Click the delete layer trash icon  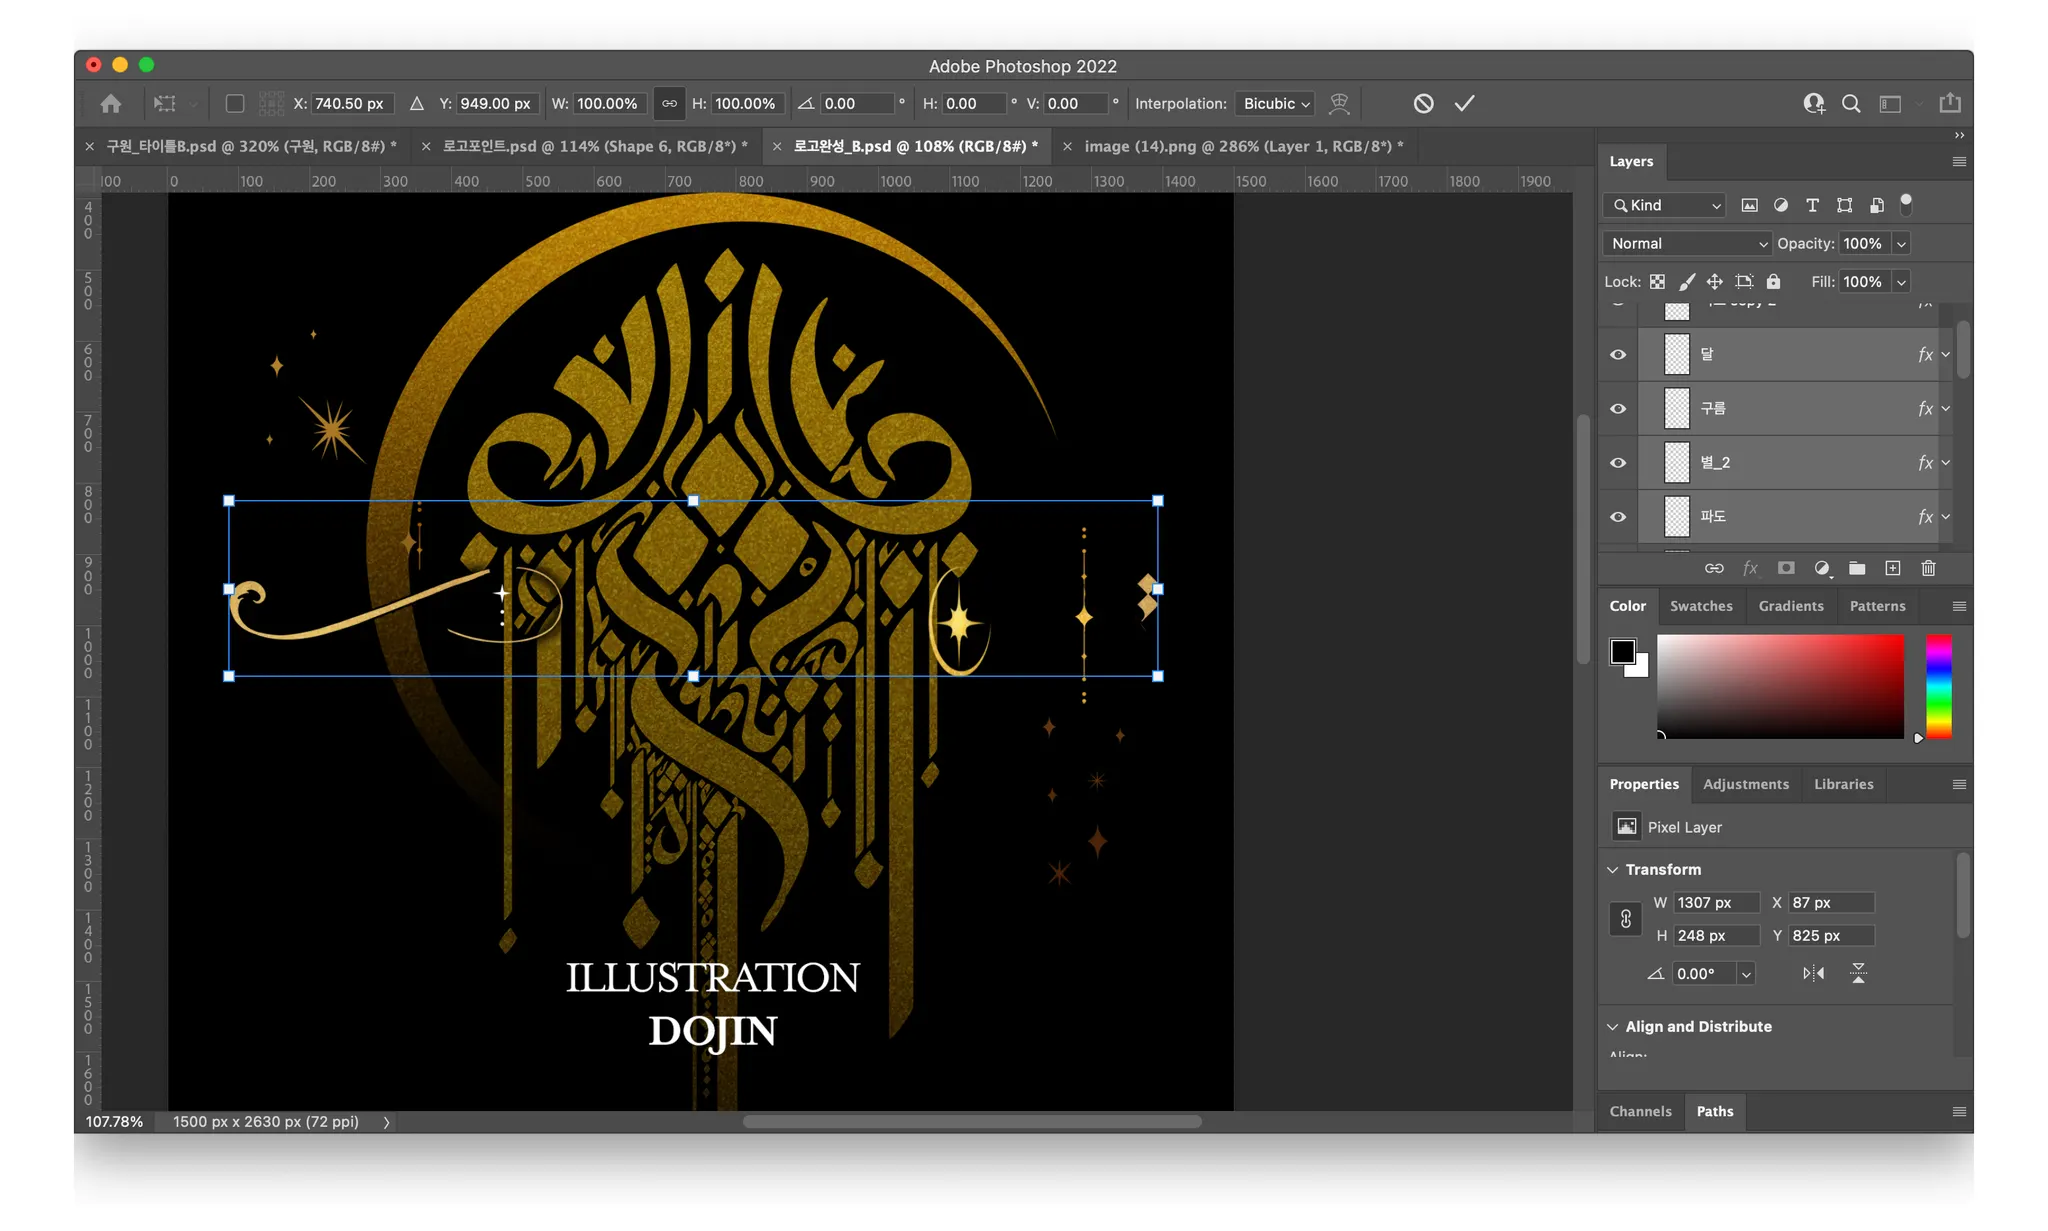[x=1928, y=568]
